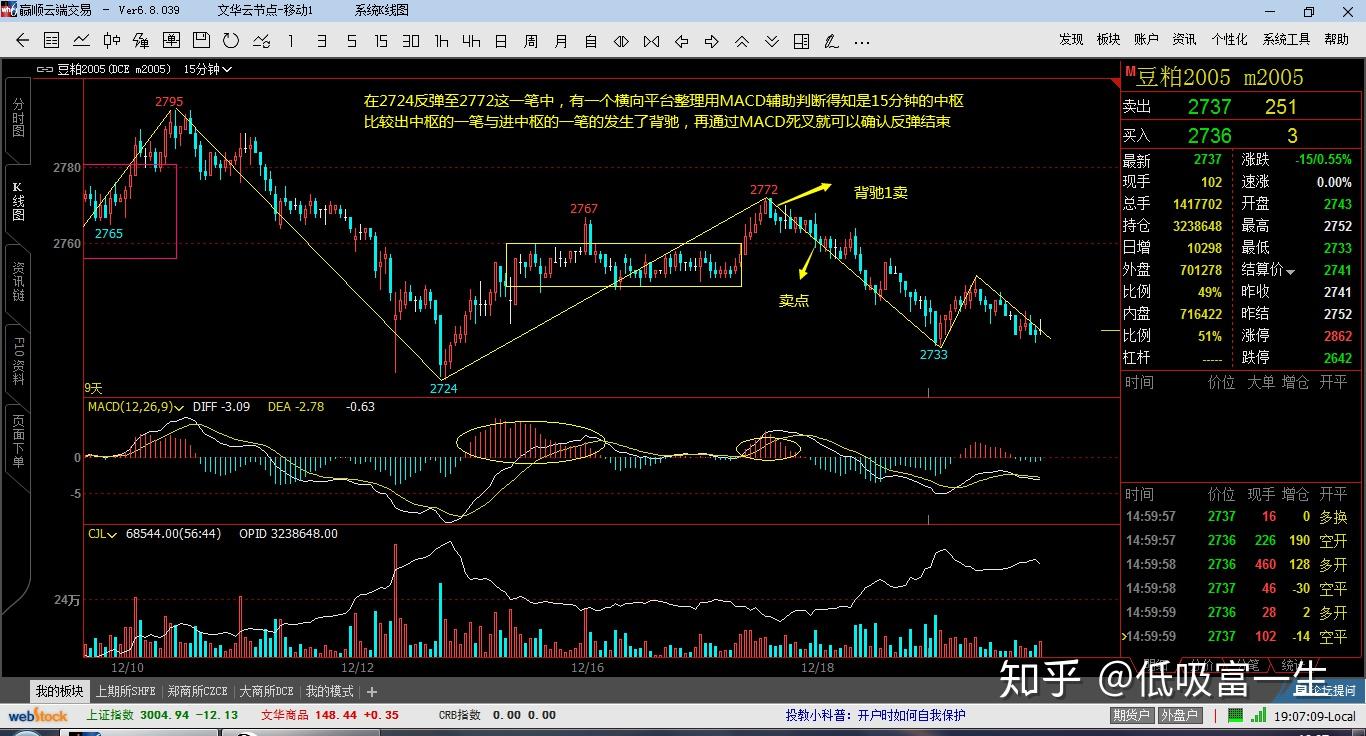Move chart left with left arrow icon
1366x736 pixels.
[682, 41]
